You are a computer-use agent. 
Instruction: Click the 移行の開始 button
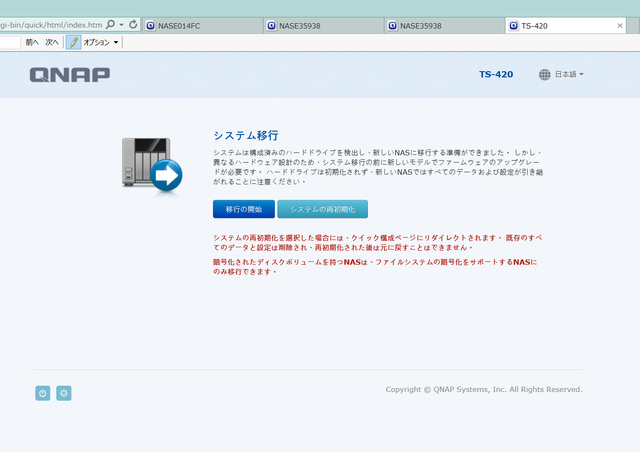[x=243, y=209]
